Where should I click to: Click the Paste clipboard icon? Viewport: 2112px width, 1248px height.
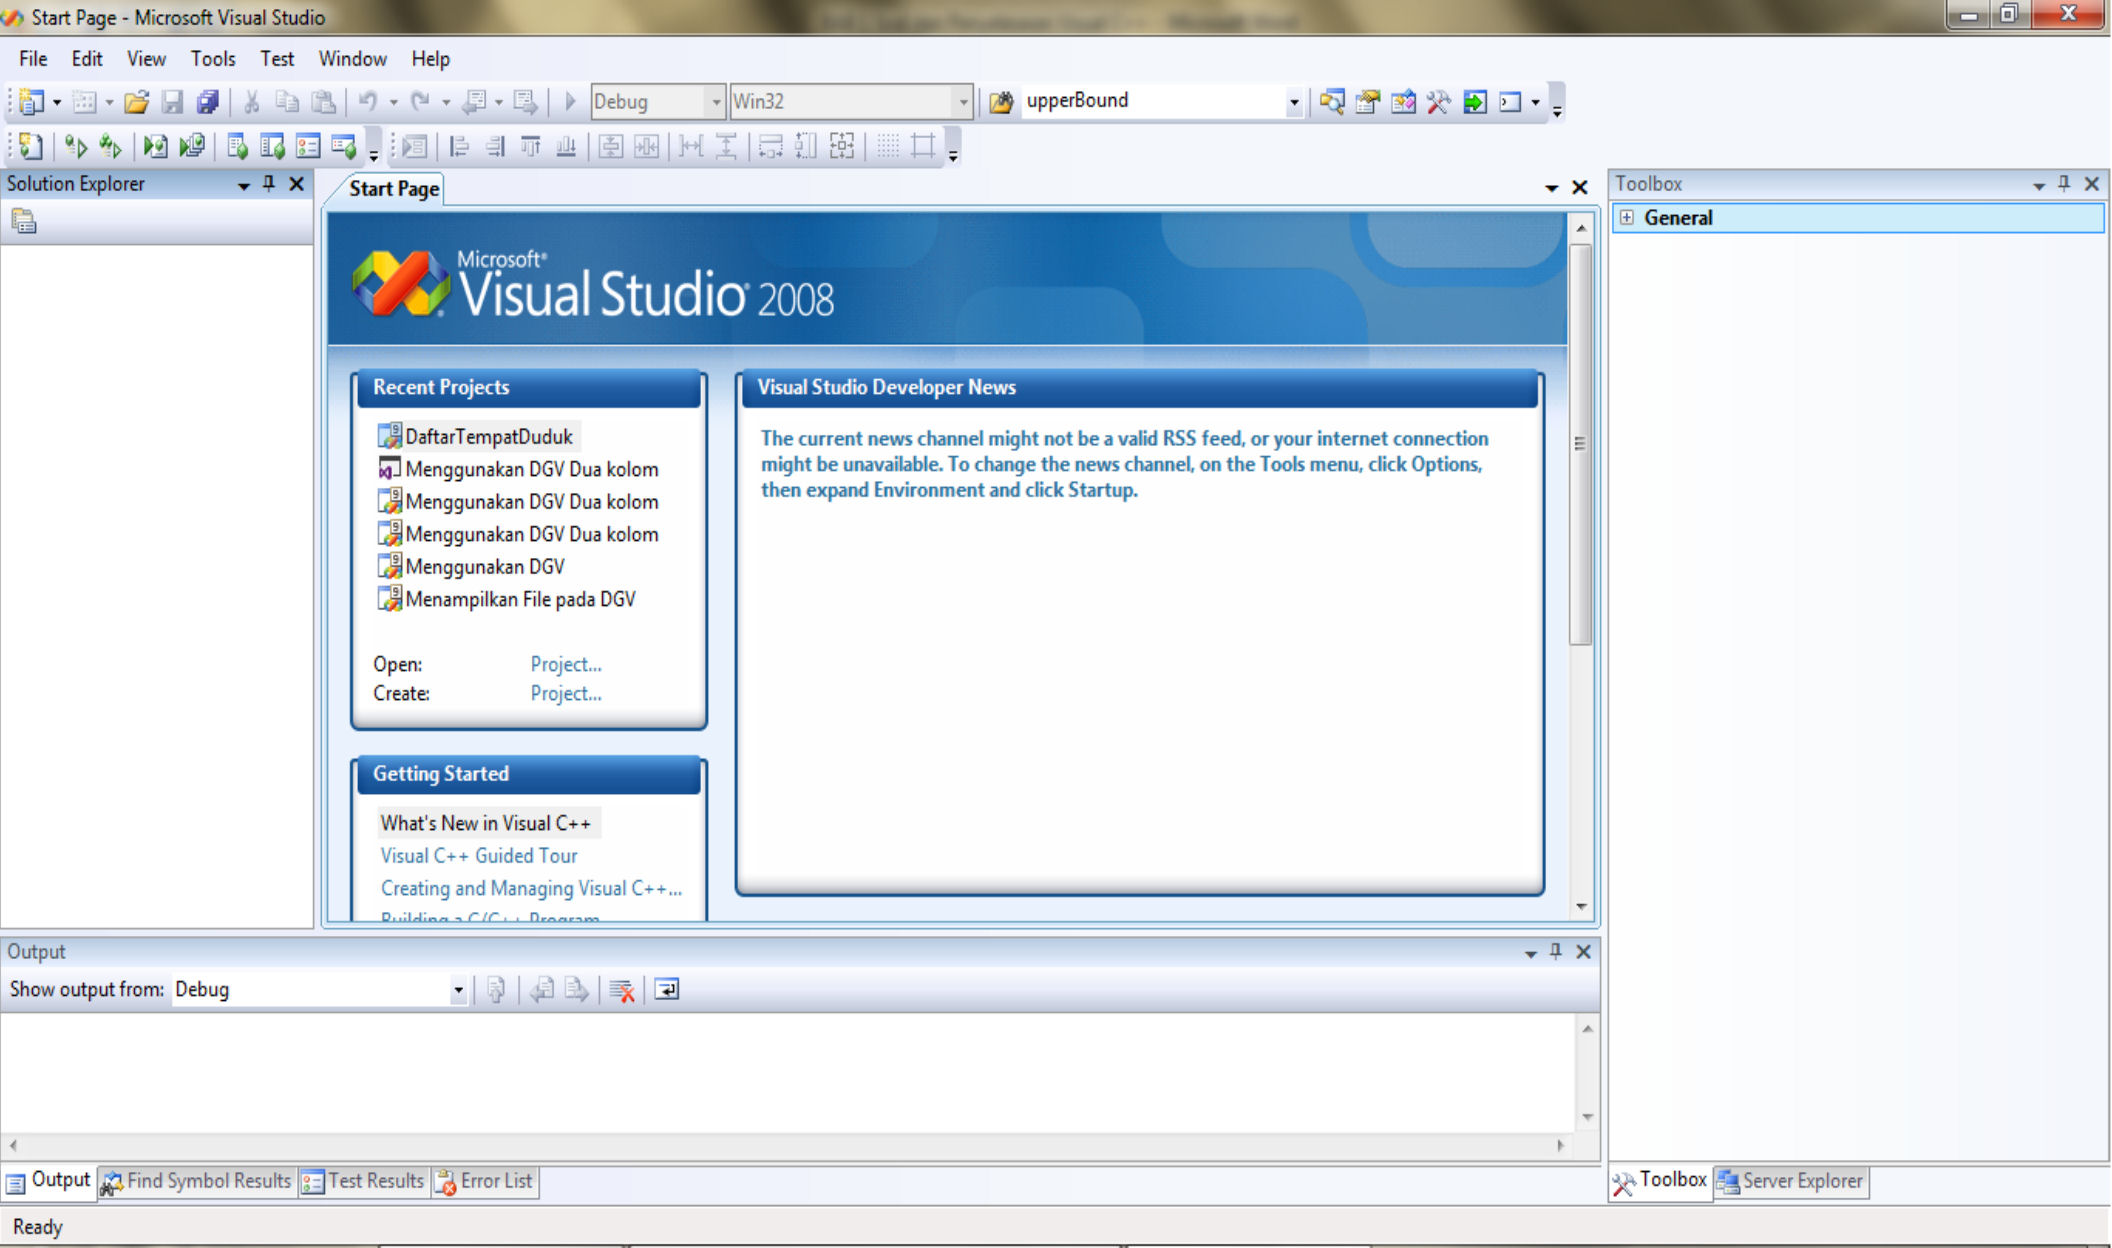(x=323, y=102)
